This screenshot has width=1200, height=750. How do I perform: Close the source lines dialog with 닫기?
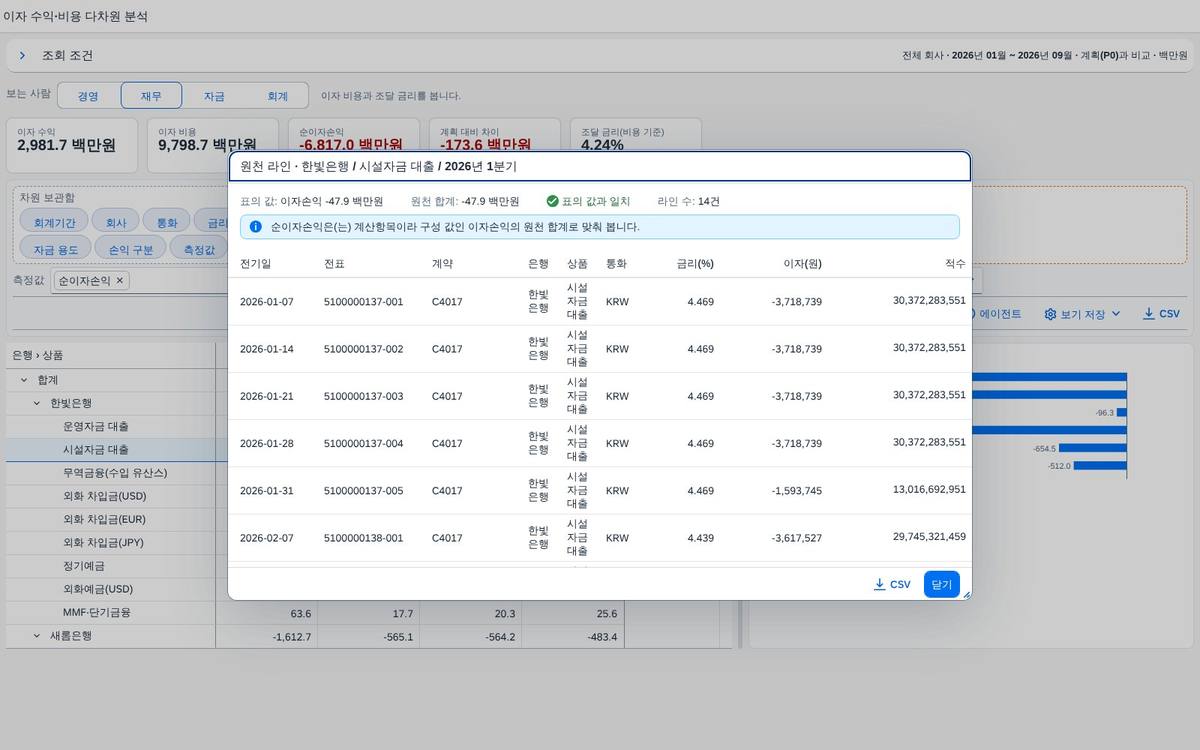click(941, 584)
